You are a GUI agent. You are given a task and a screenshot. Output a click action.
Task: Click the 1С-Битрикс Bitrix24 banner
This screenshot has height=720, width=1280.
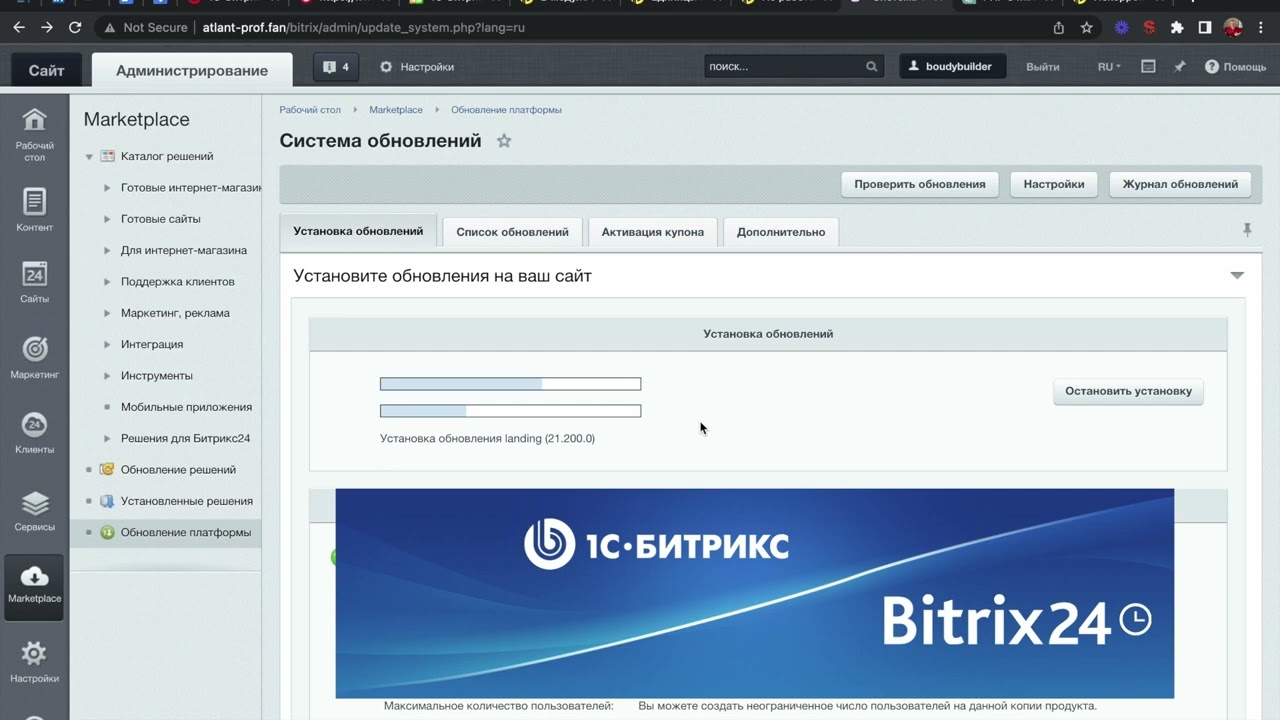click(x=754, y=593)
